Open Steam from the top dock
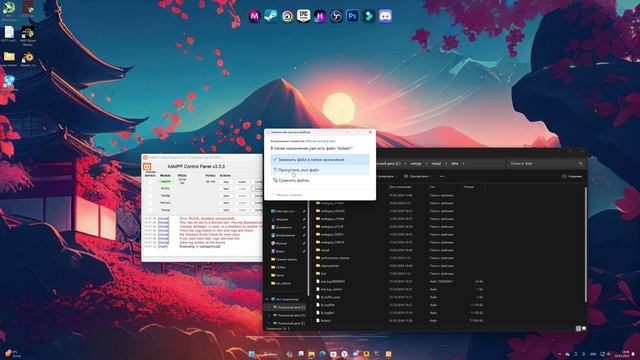 click(x=271, y=16)
